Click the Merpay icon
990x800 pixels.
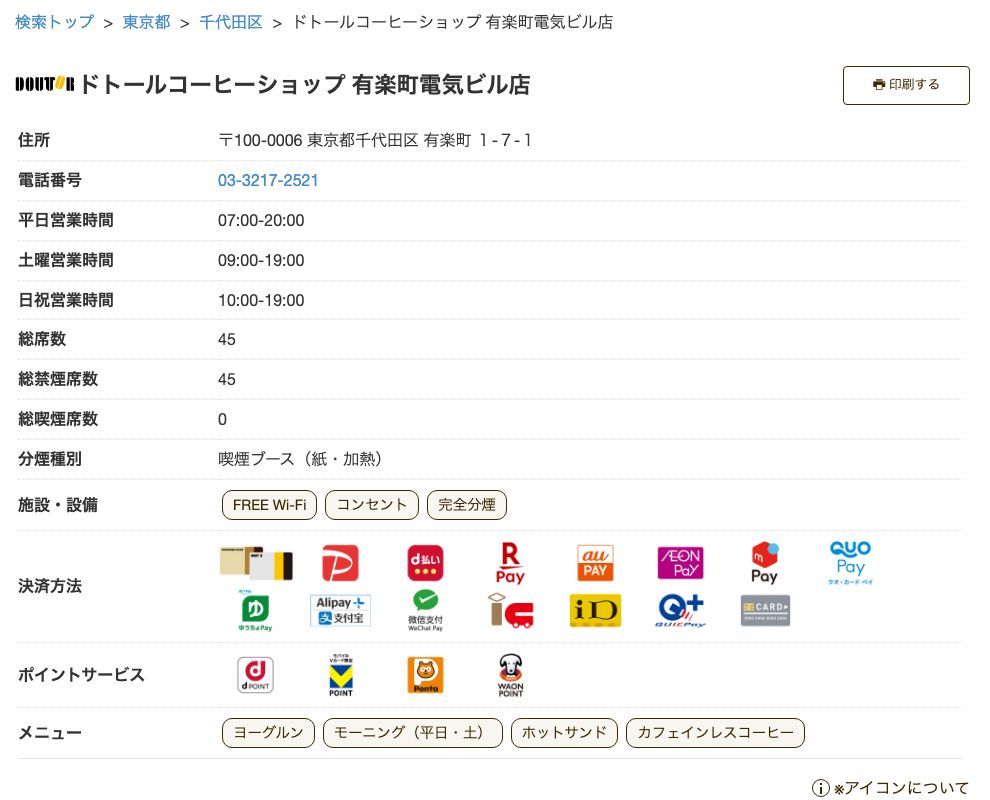(x=764, y=563)
